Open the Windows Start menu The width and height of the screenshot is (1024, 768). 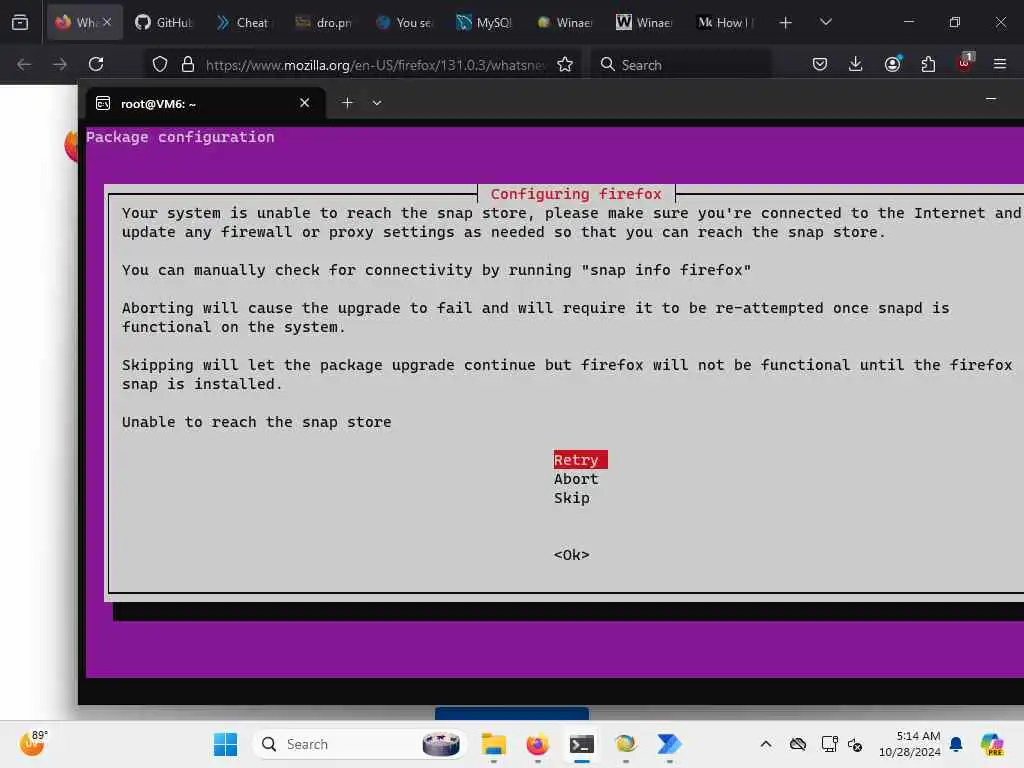click(x=225, y=744)
